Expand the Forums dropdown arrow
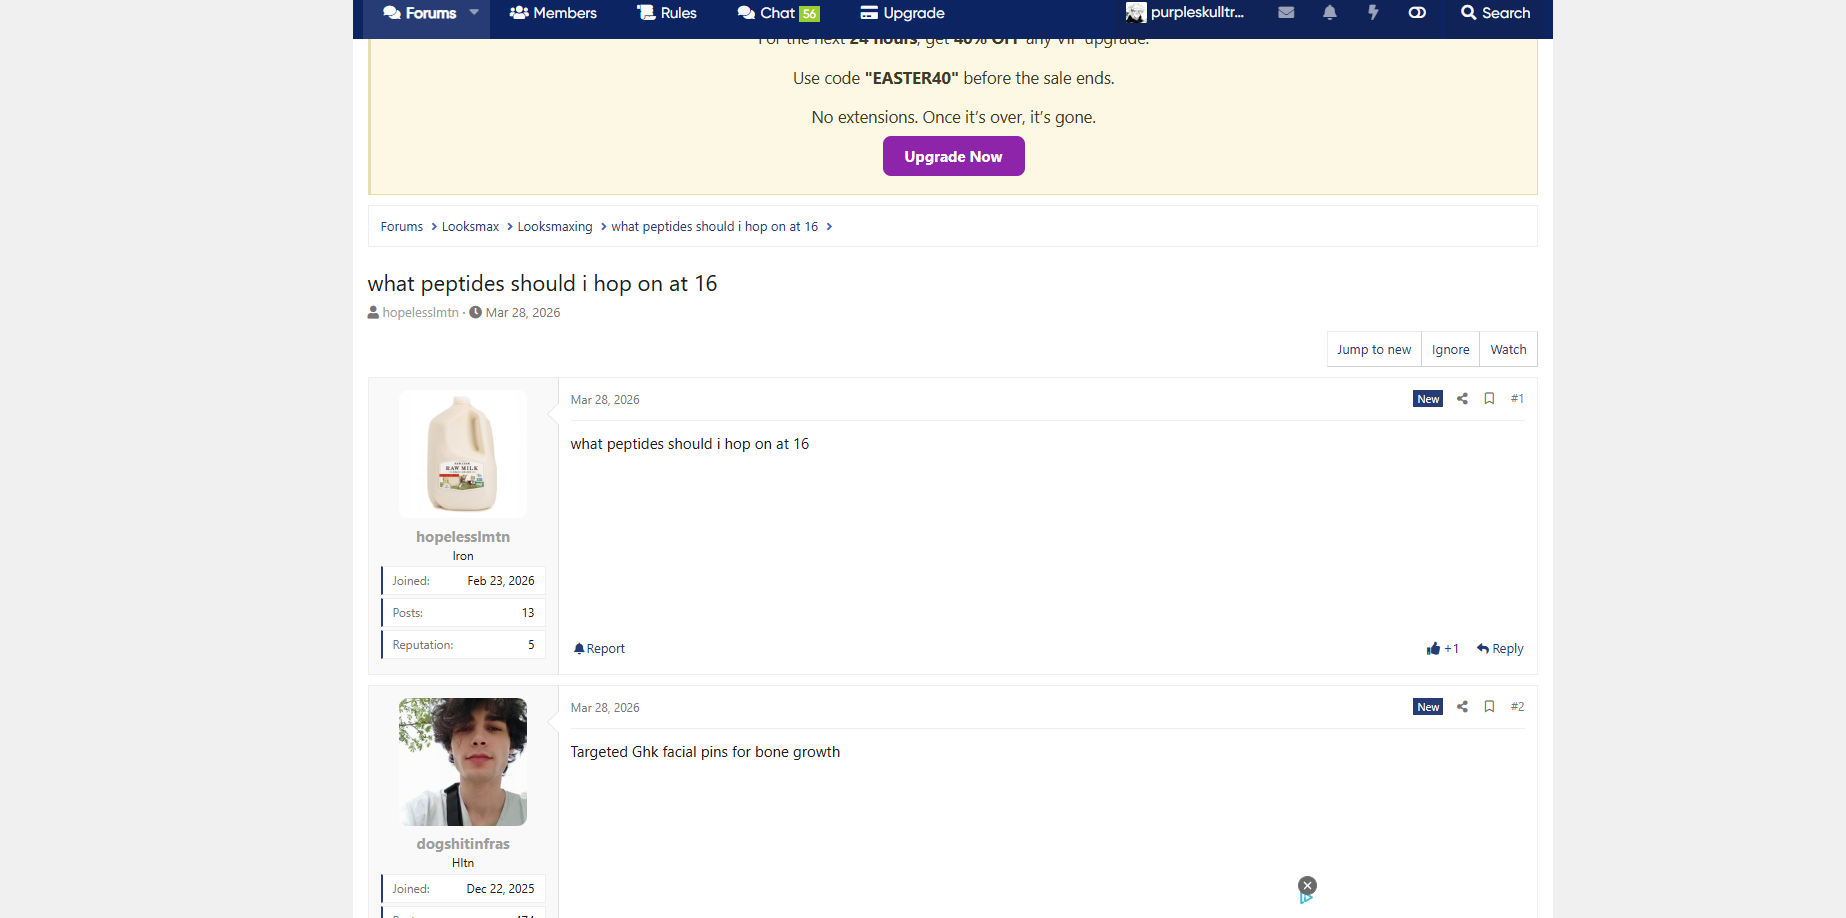This screenshot has width=1846, height=918. (x=474, y=13)
